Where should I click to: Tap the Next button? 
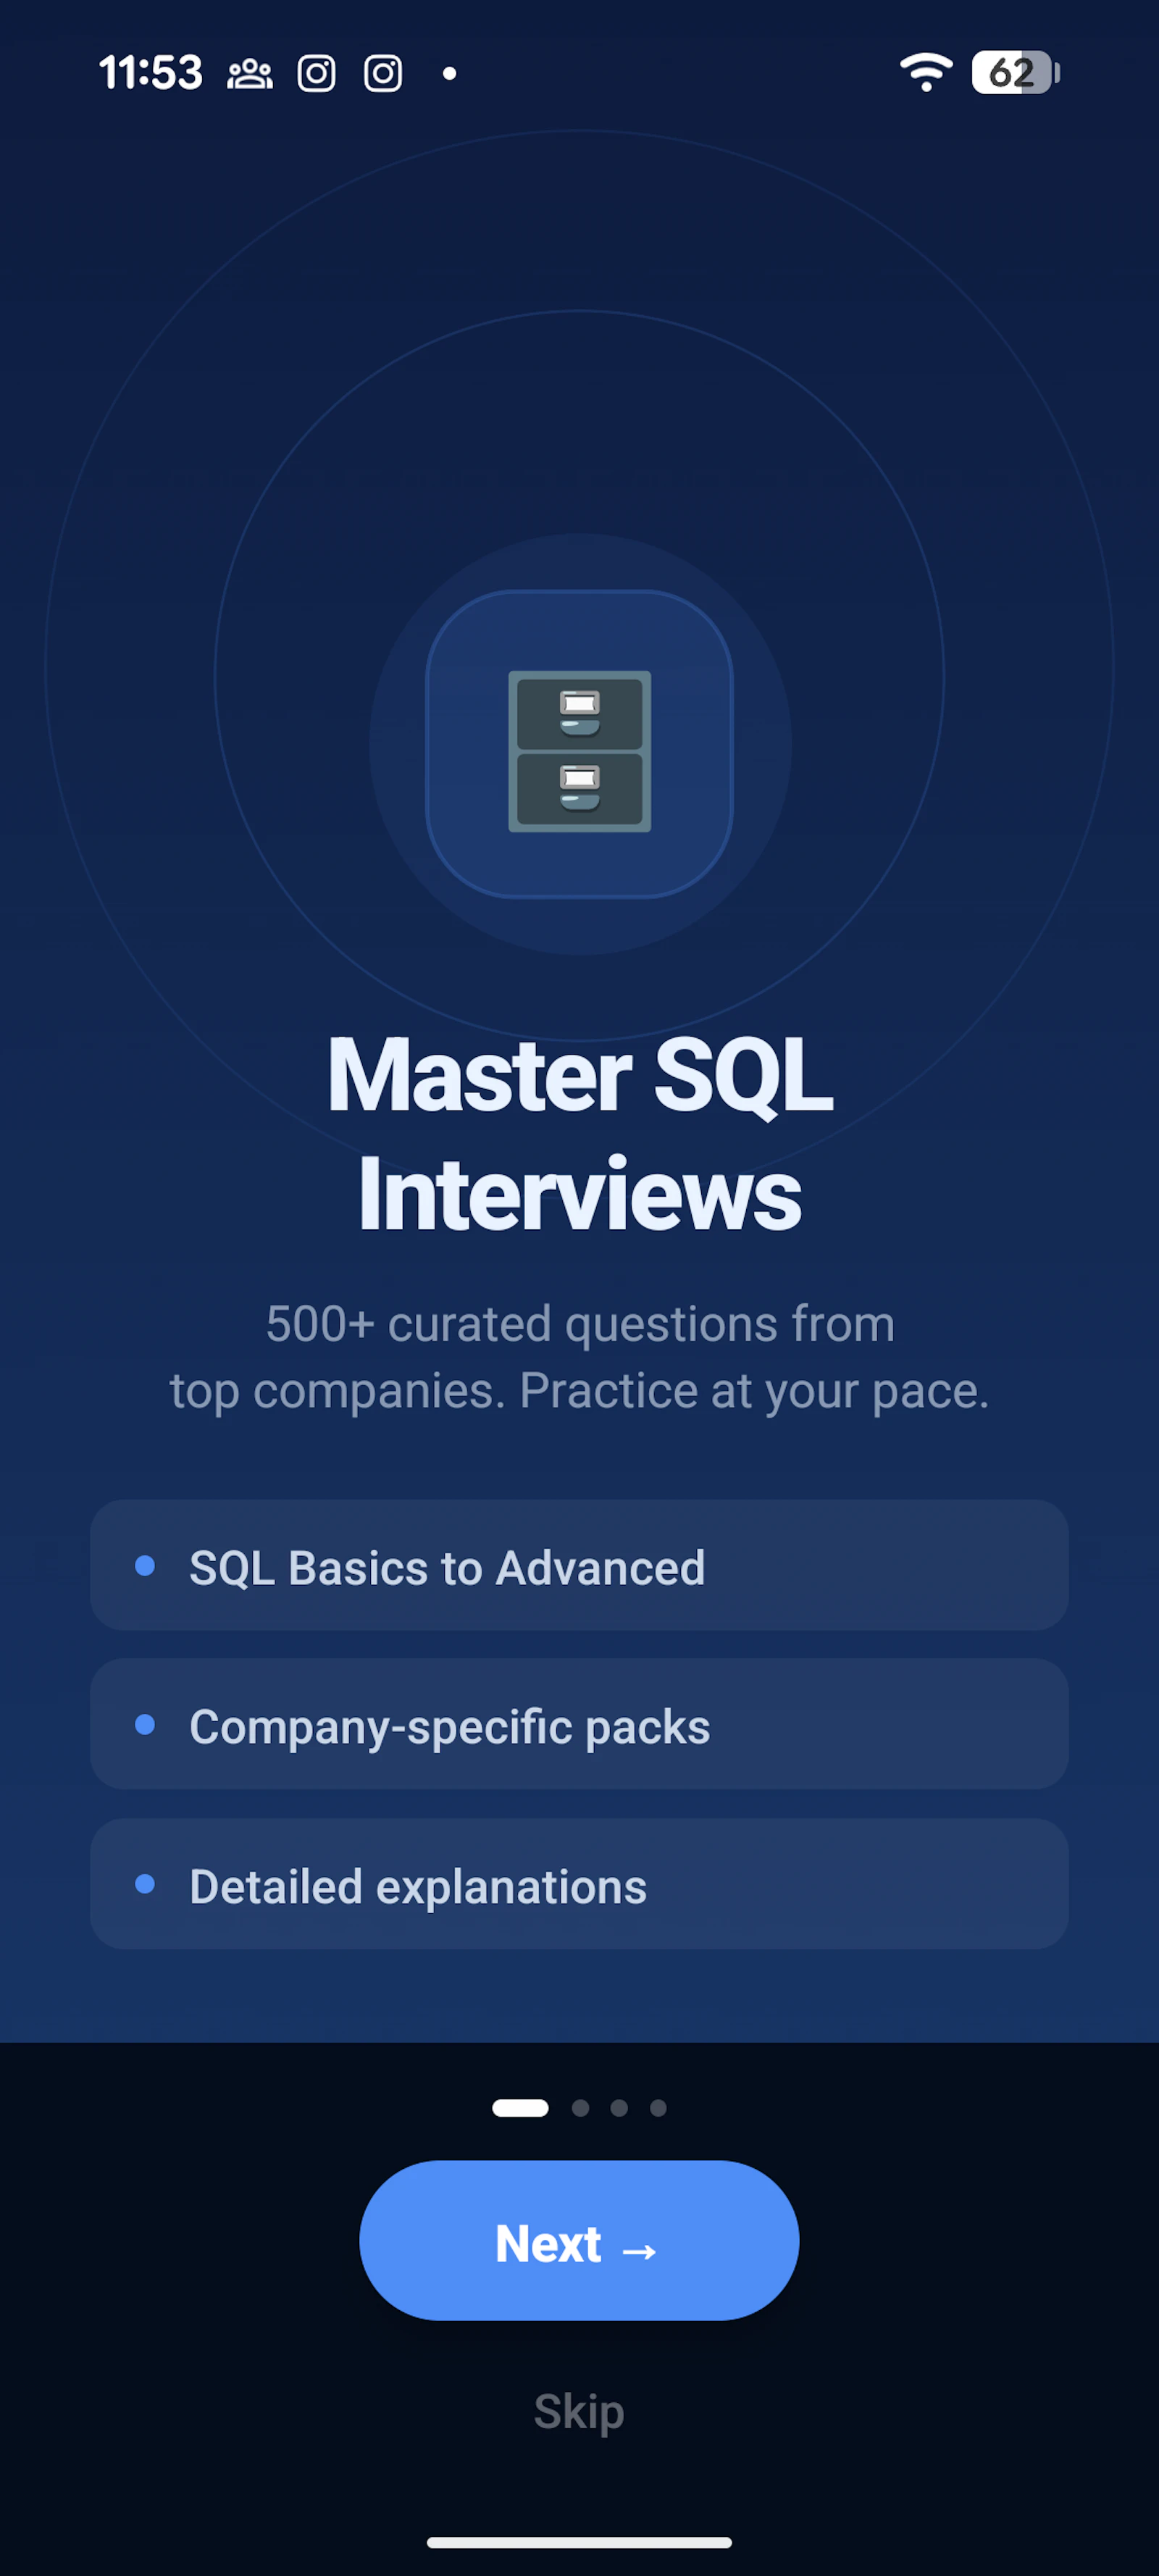(579, 2240)
